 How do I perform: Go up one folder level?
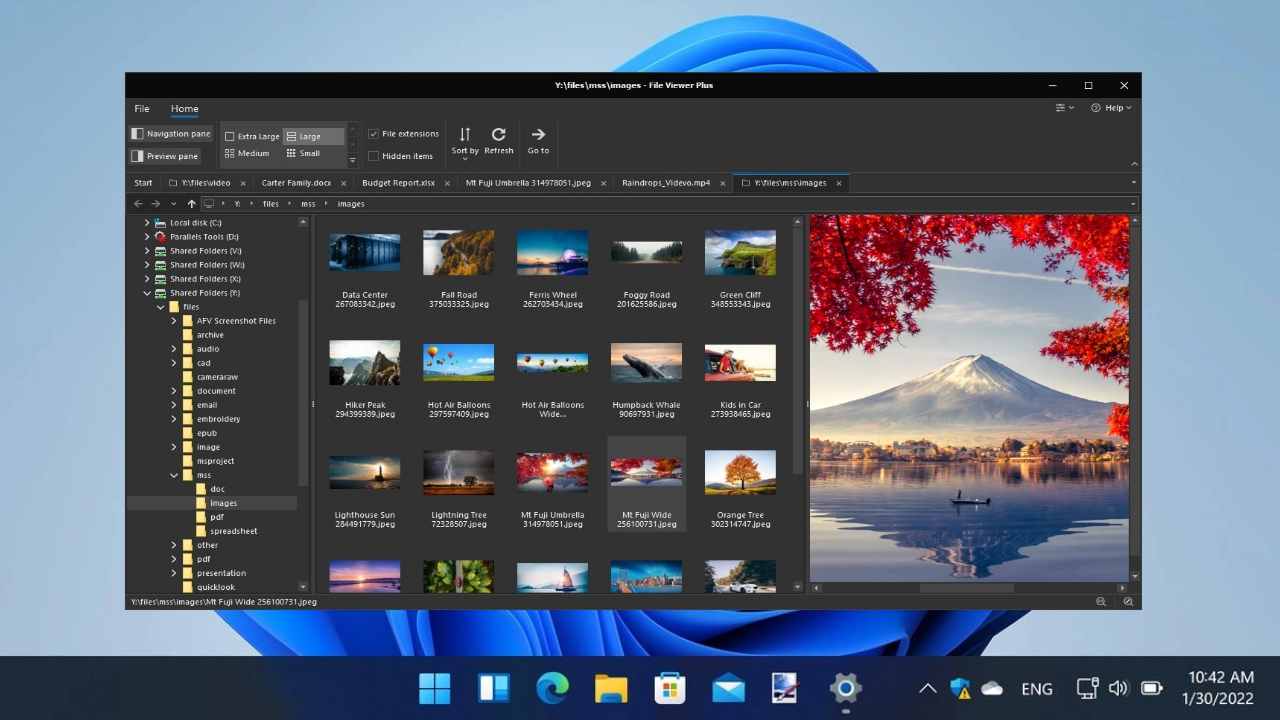pyautogui.click(x=191, y=204)
